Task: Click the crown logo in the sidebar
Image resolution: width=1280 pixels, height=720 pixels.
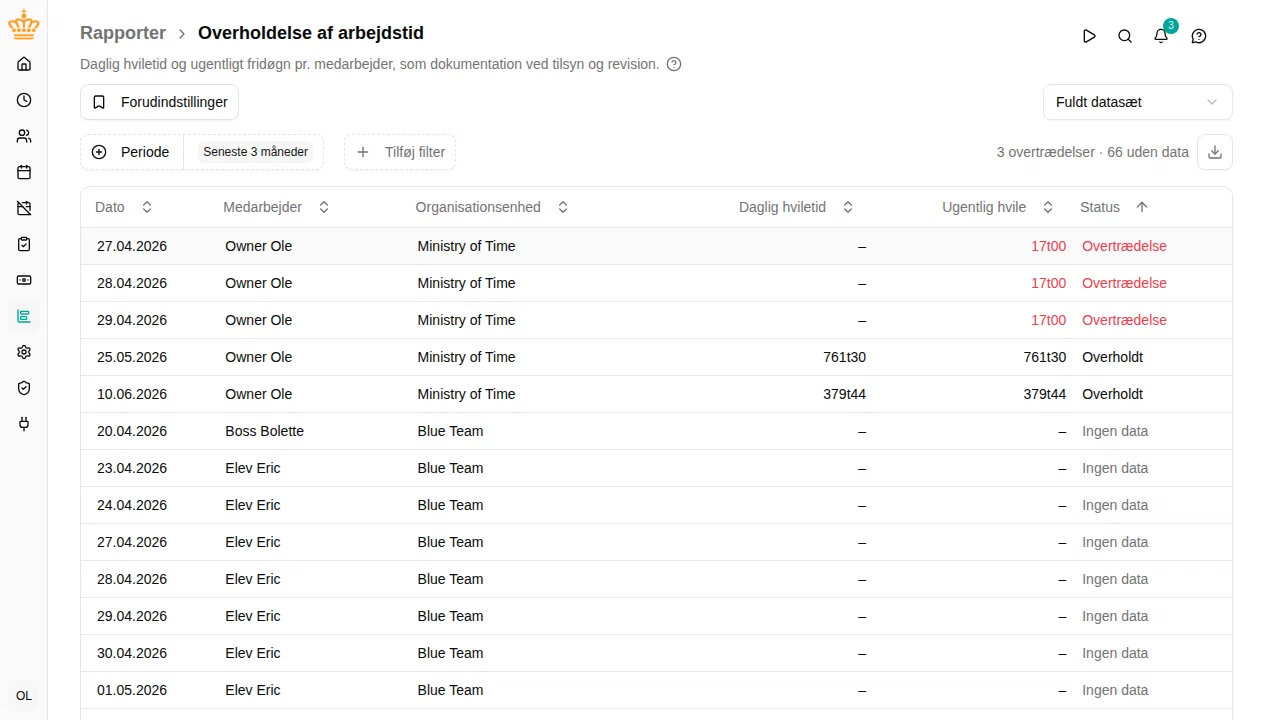Action: point(24,24)
